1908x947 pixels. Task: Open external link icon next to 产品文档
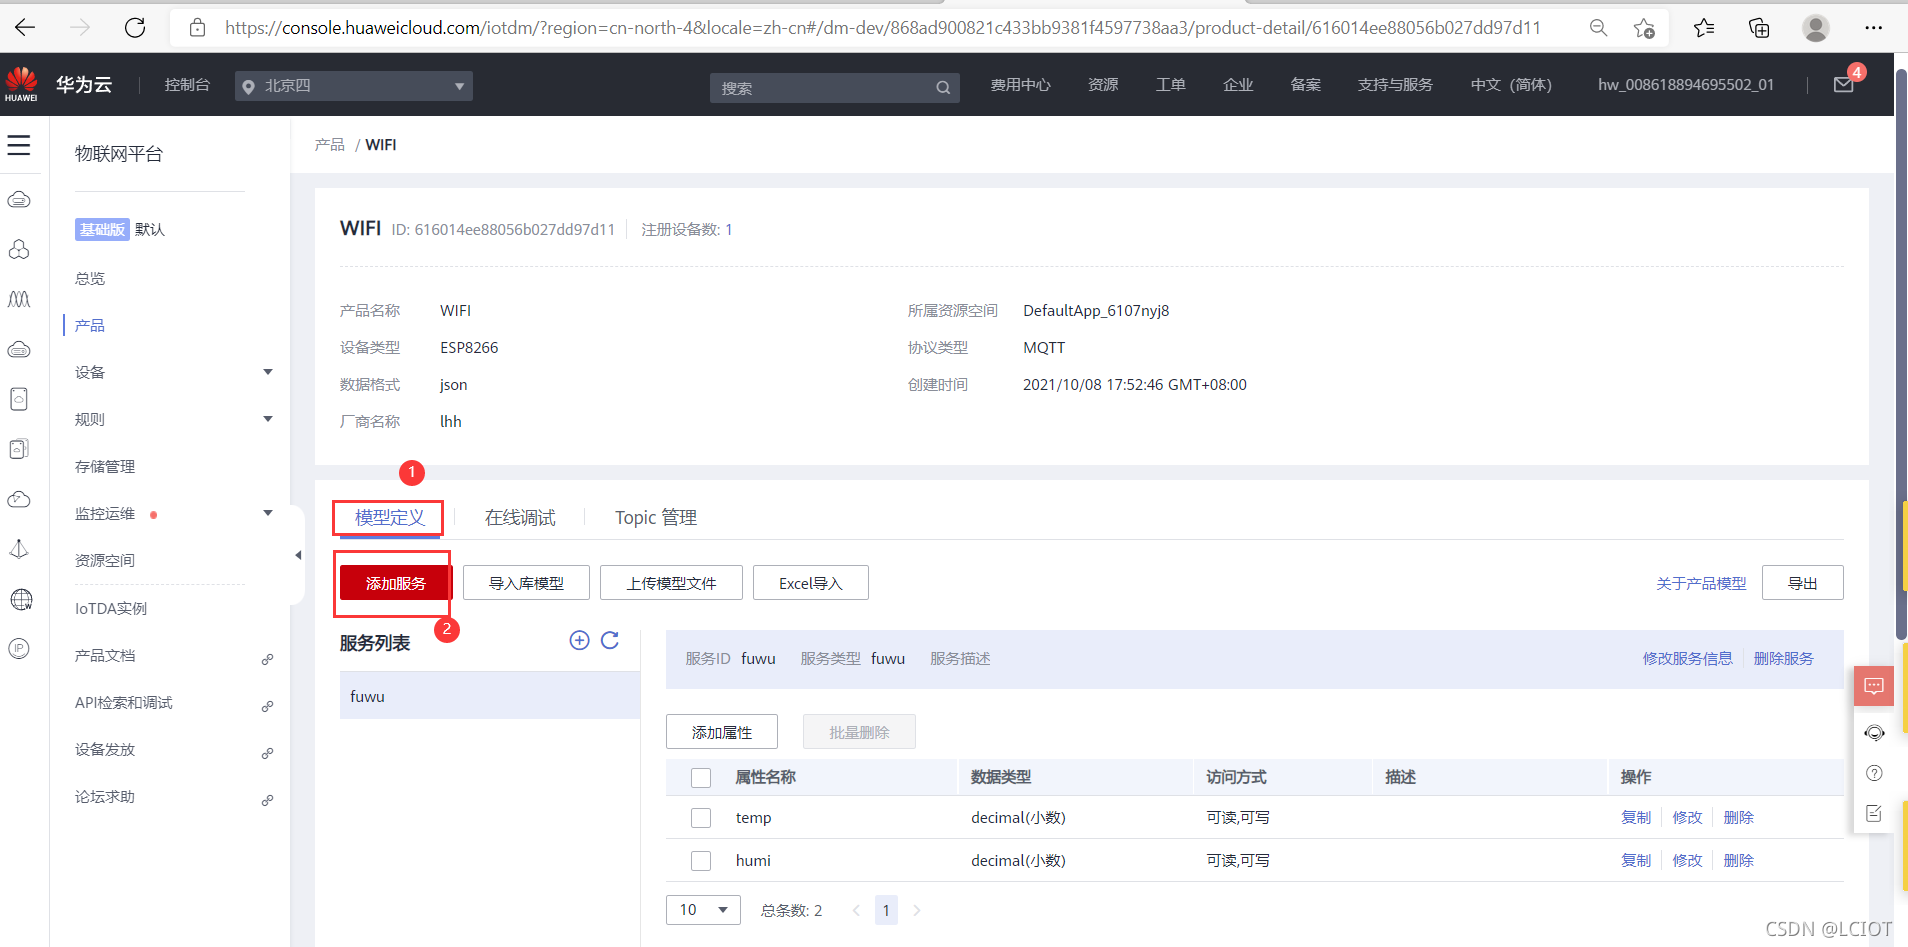[267, 659]
